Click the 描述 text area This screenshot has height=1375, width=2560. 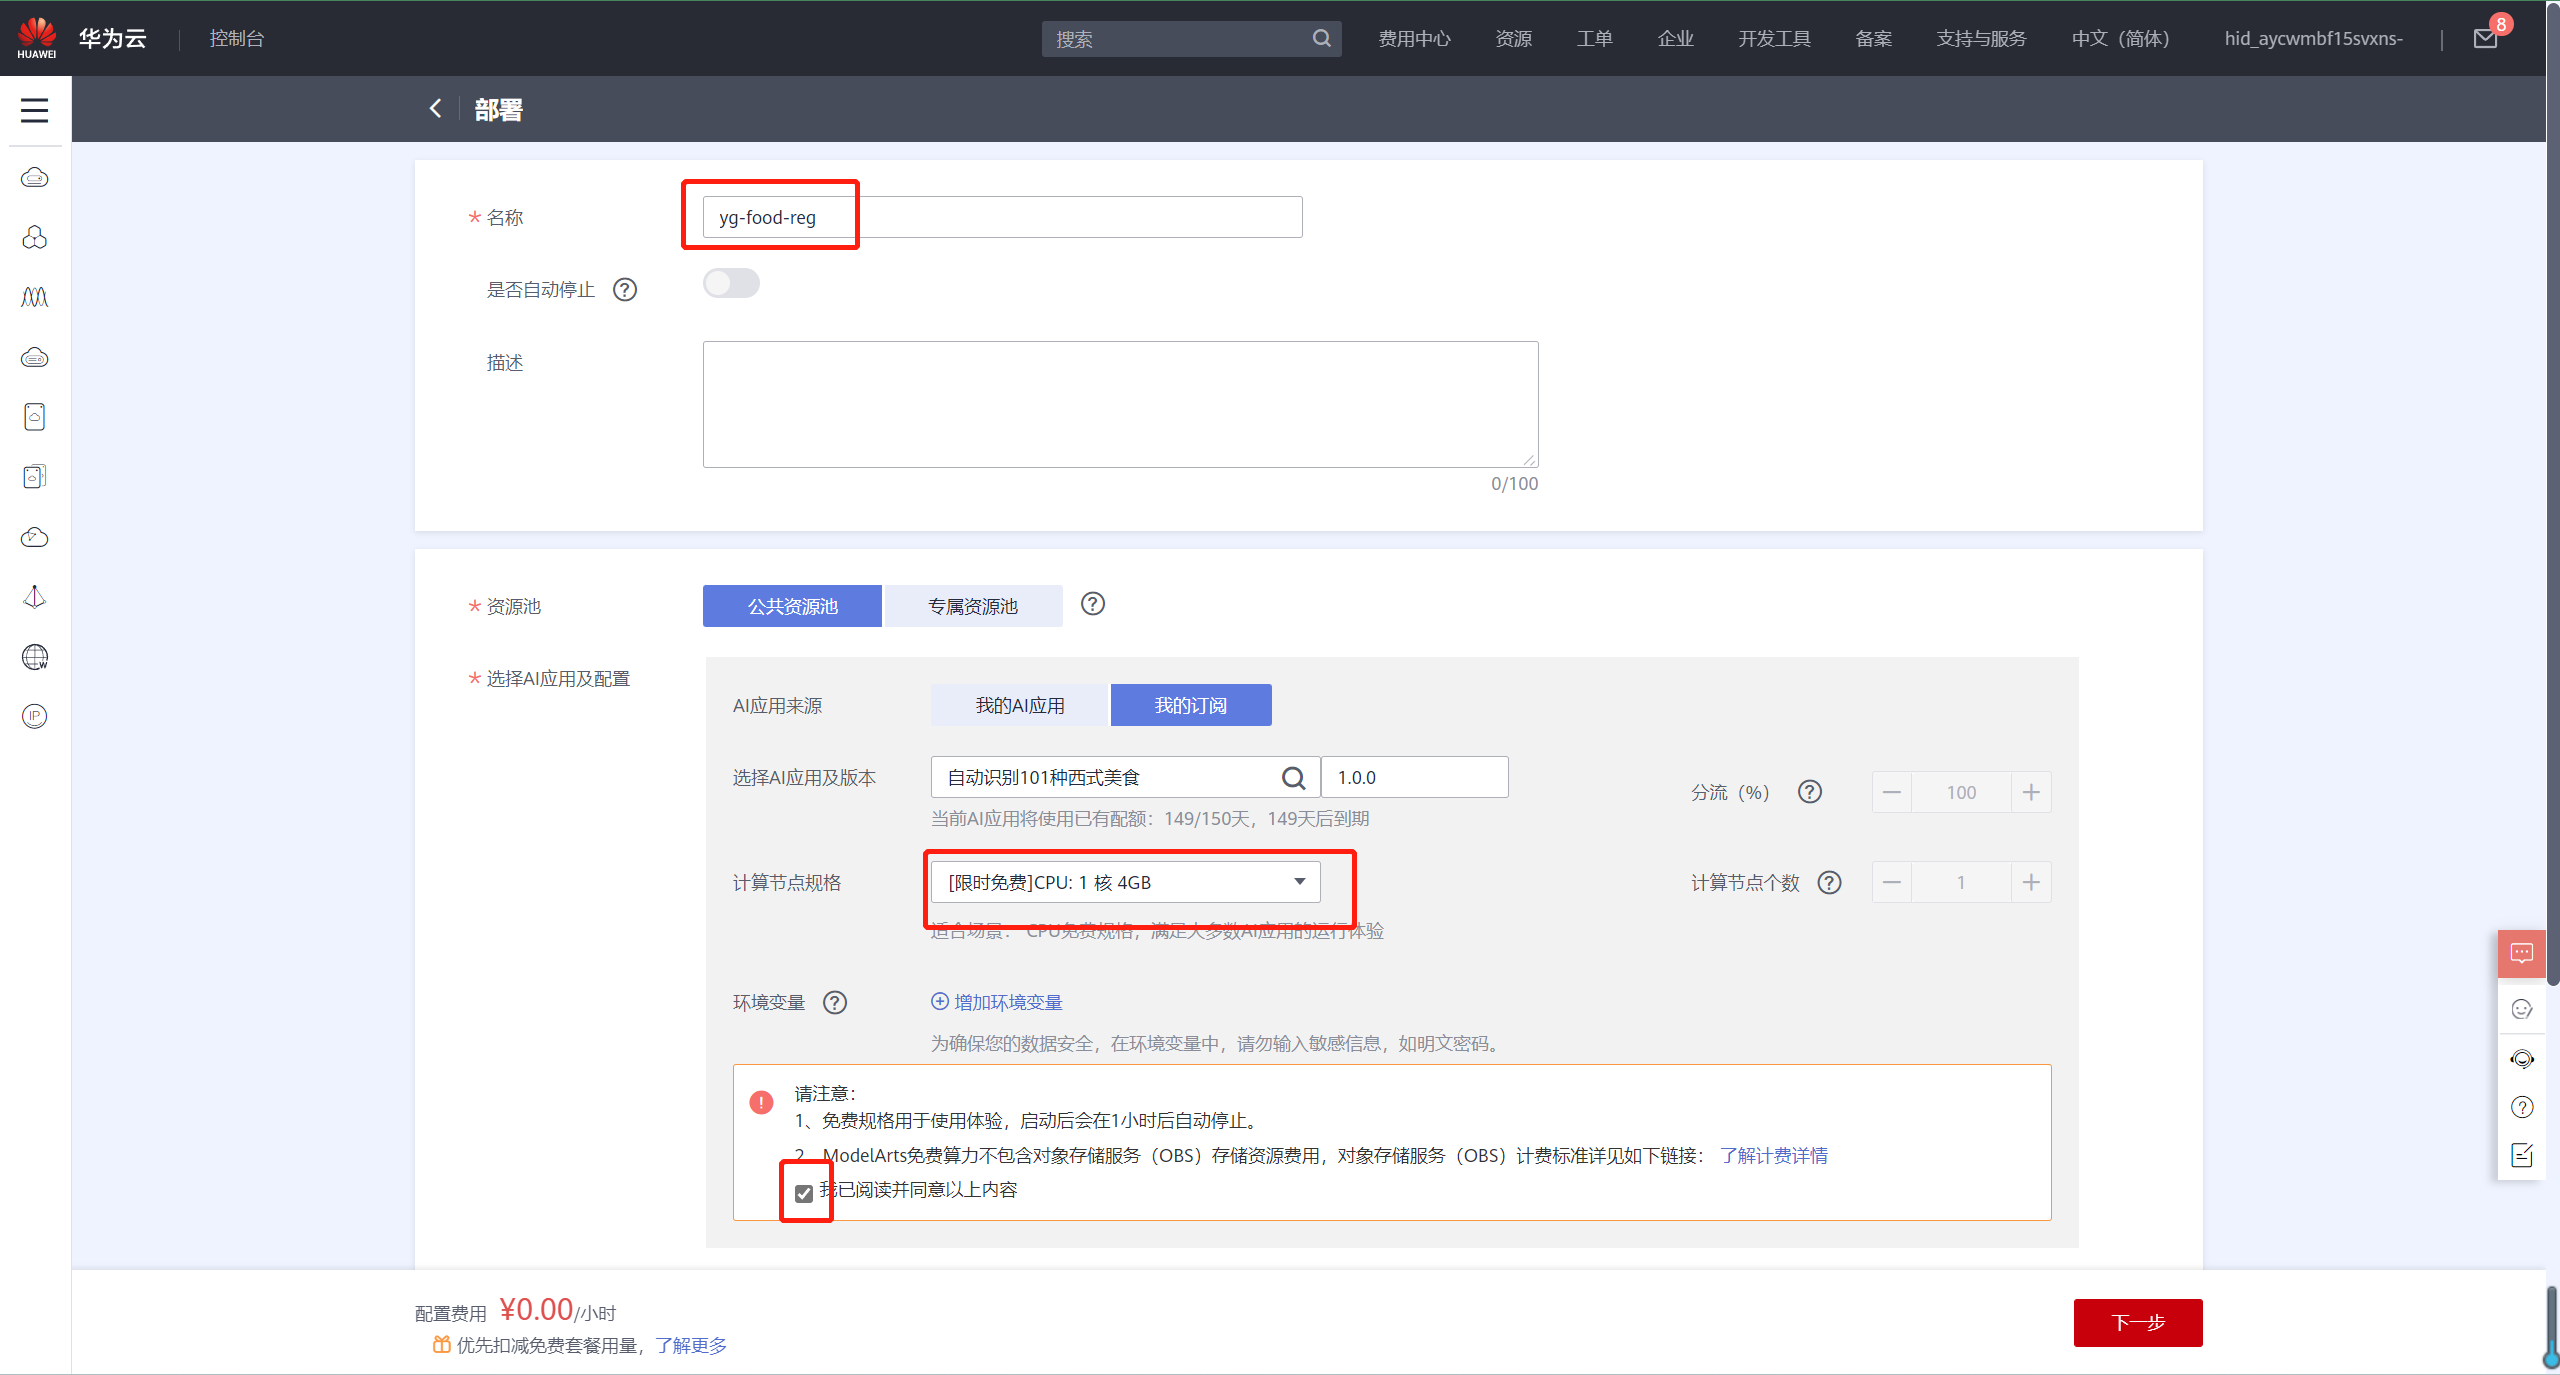tap(1120, 404)
